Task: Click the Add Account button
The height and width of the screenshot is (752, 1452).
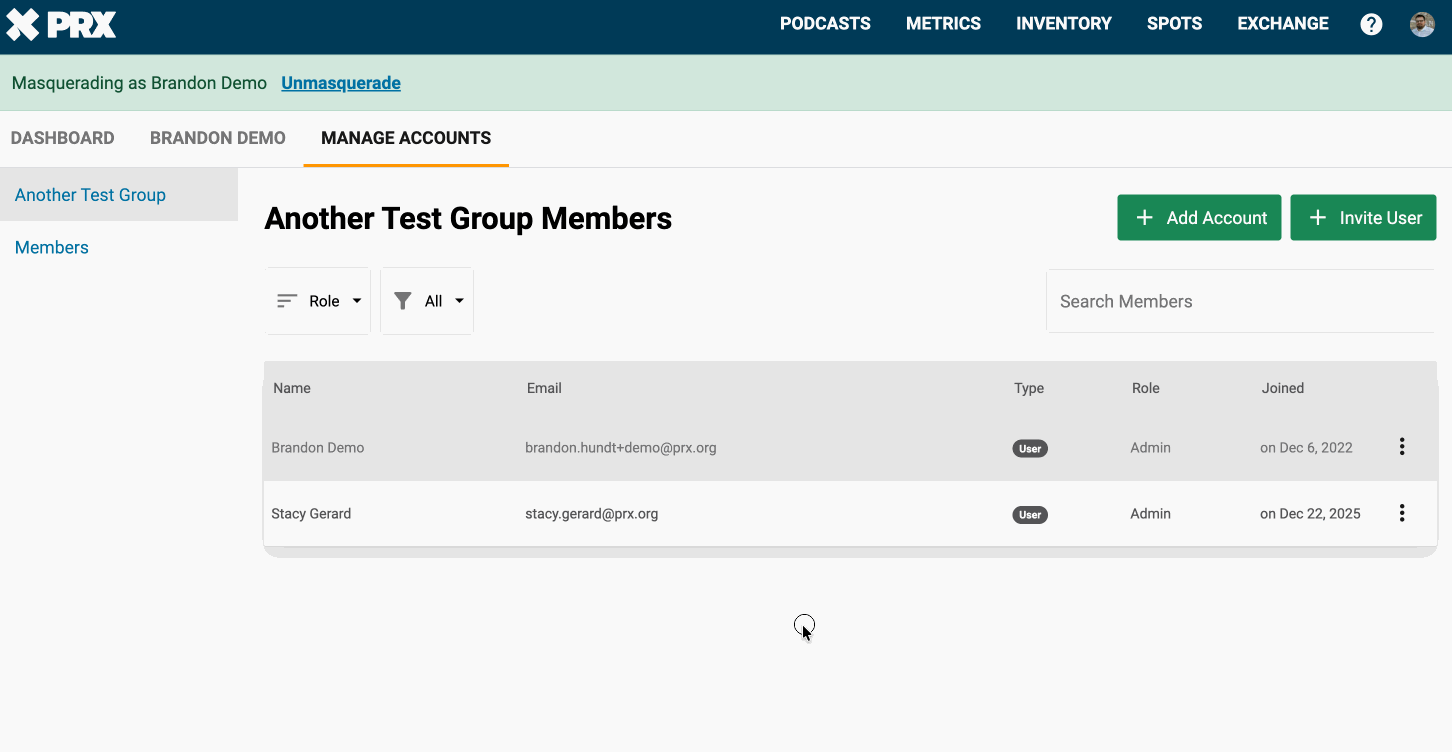Action: tap(1199, 218)
